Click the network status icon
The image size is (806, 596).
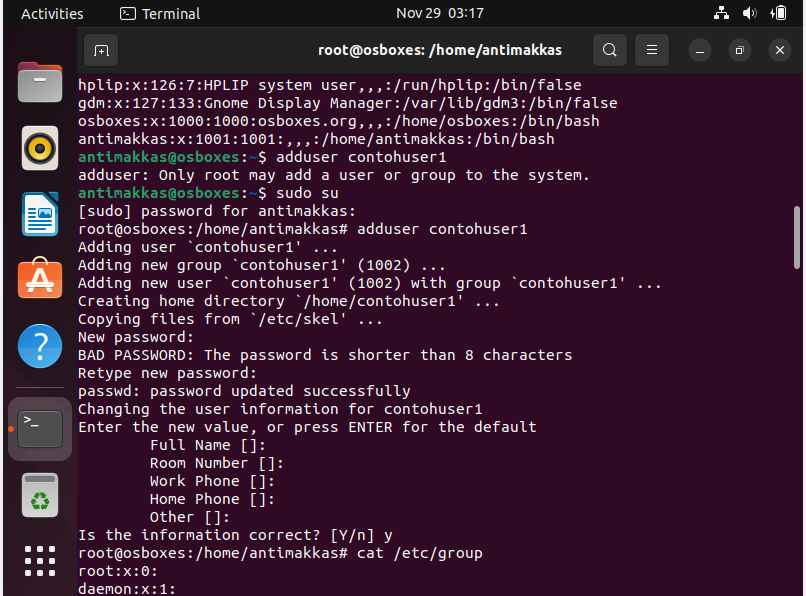click(721, 13)
